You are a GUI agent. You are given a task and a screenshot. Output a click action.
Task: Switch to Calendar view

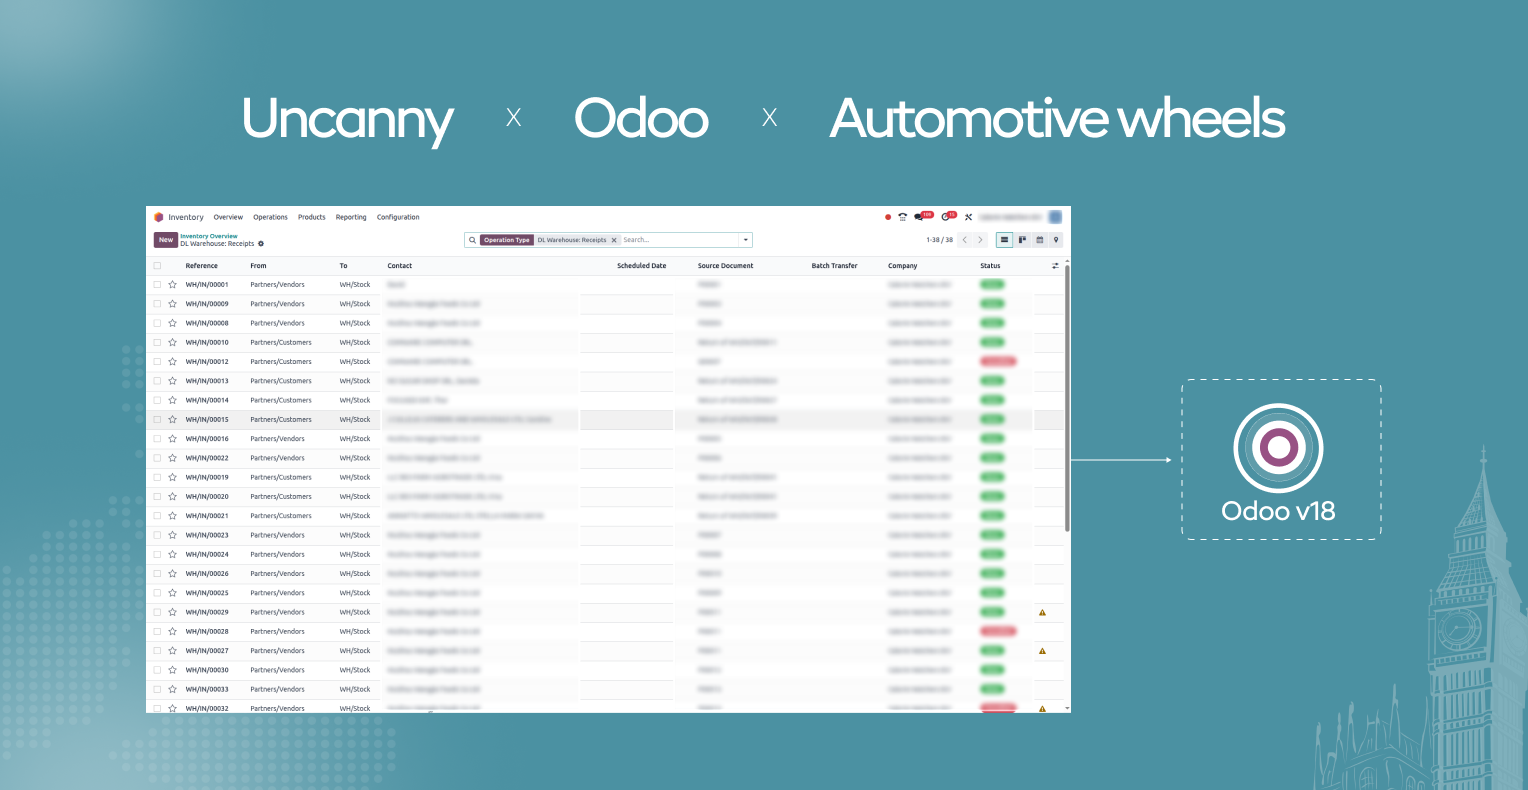tap(1039, 240)
